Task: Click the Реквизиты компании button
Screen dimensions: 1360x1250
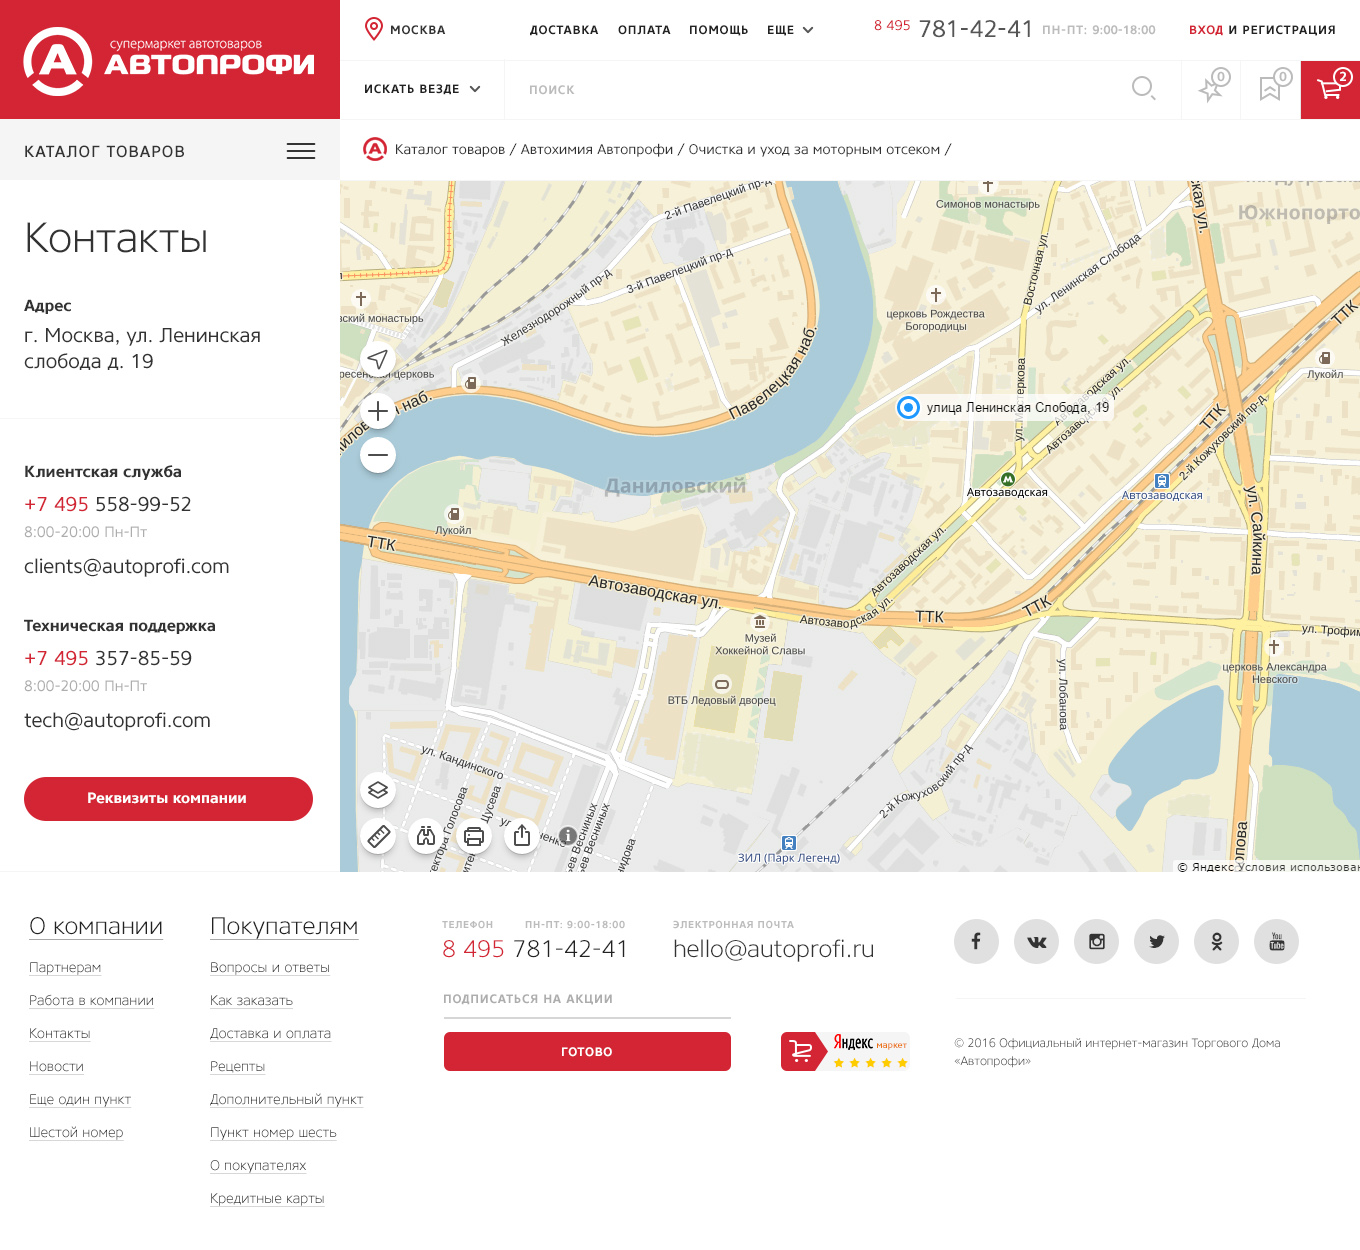Action: (x=168, y=799)
